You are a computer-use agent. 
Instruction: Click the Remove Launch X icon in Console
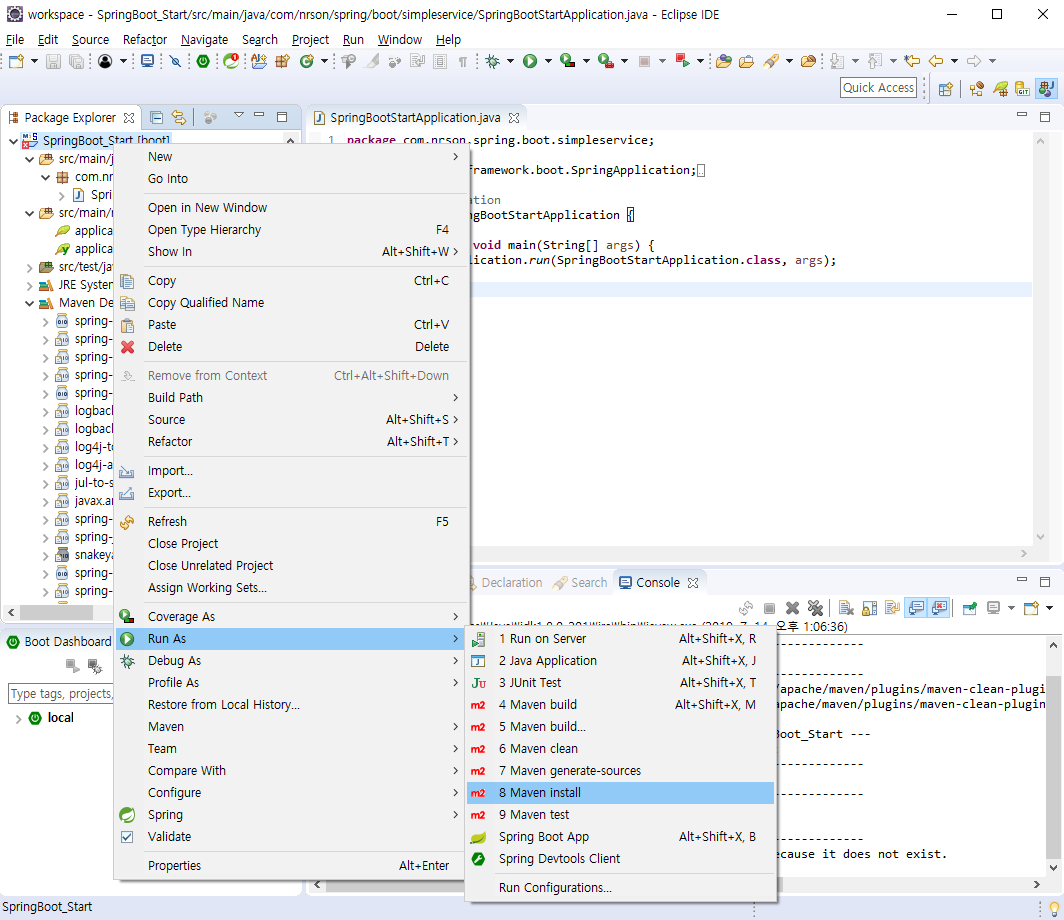[x=792, y=608]
